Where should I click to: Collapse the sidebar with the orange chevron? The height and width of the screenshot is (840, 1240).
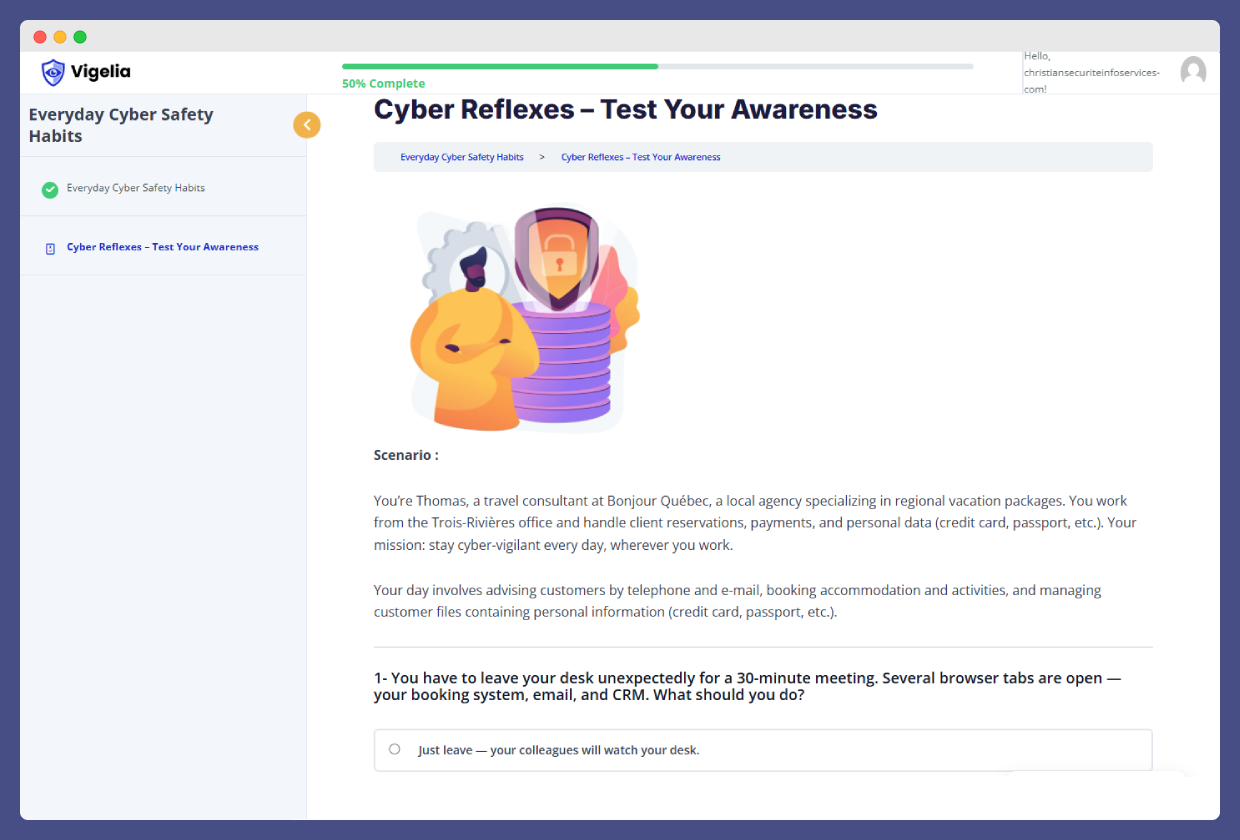[307, 125]
